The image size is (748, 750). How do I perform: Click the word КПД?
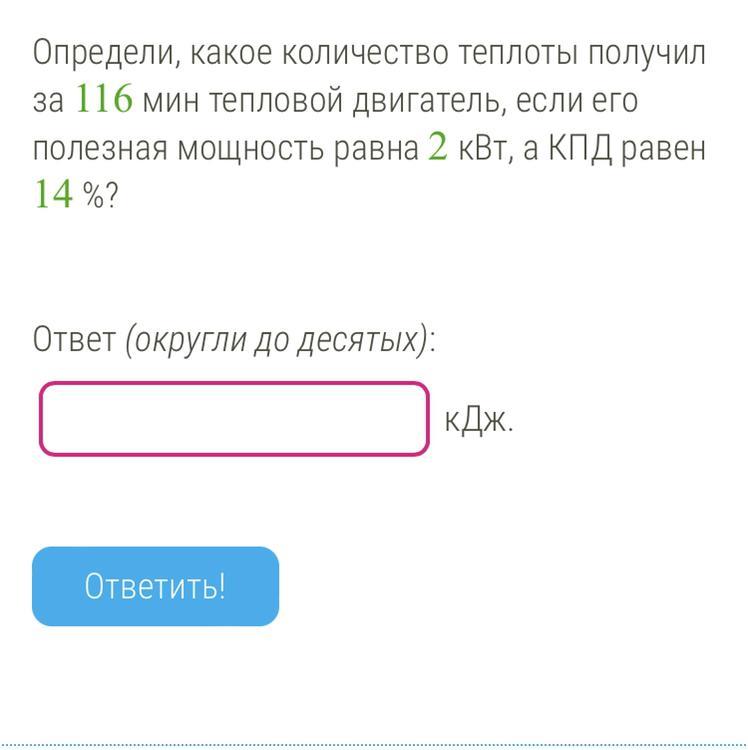click(580, 148)
